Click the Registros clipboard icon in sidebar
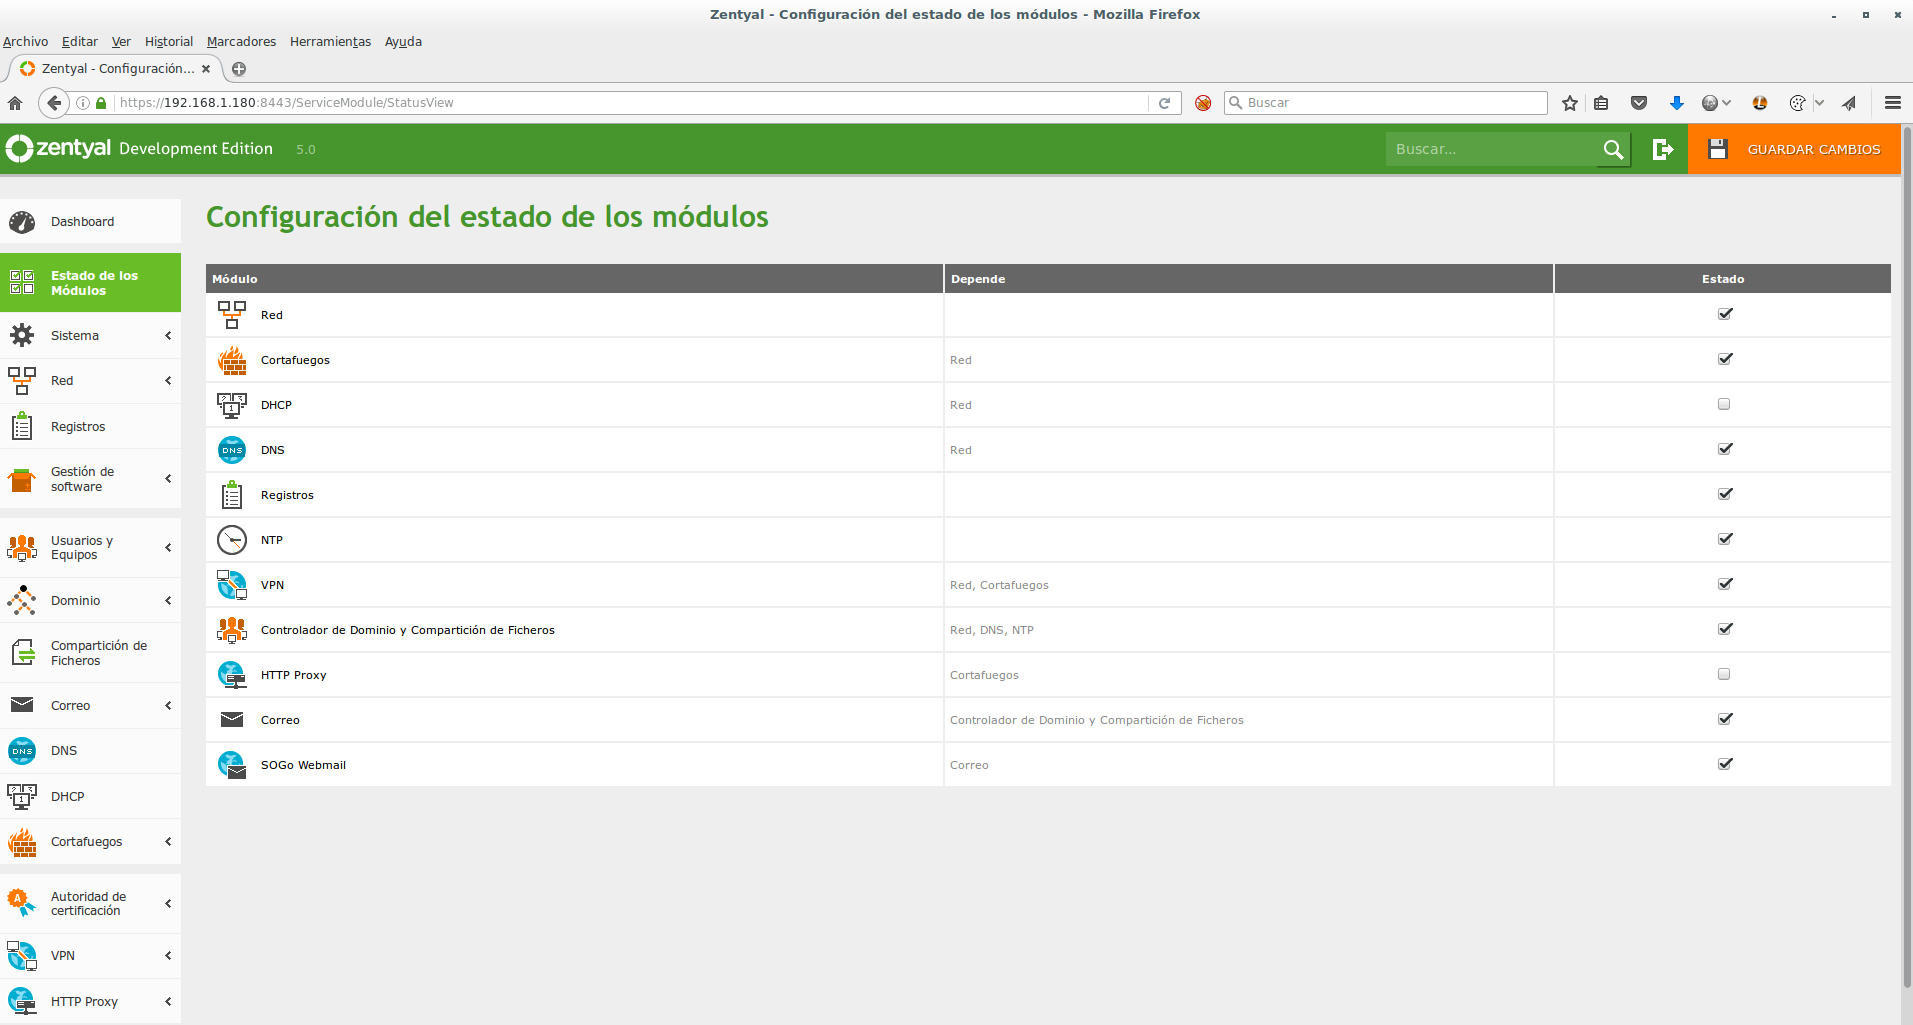This screenshot has height=1025, width=1913. [x=22, y=427]
